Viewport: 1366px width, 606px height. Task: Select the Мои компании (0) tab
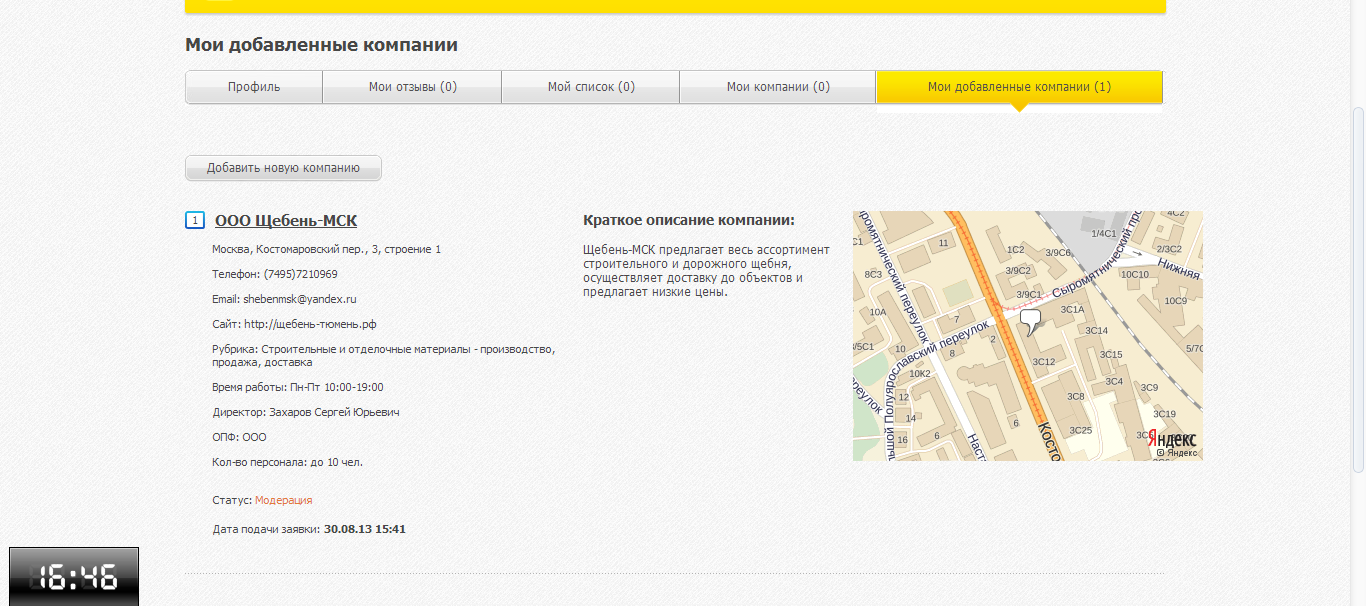point(778,87)
